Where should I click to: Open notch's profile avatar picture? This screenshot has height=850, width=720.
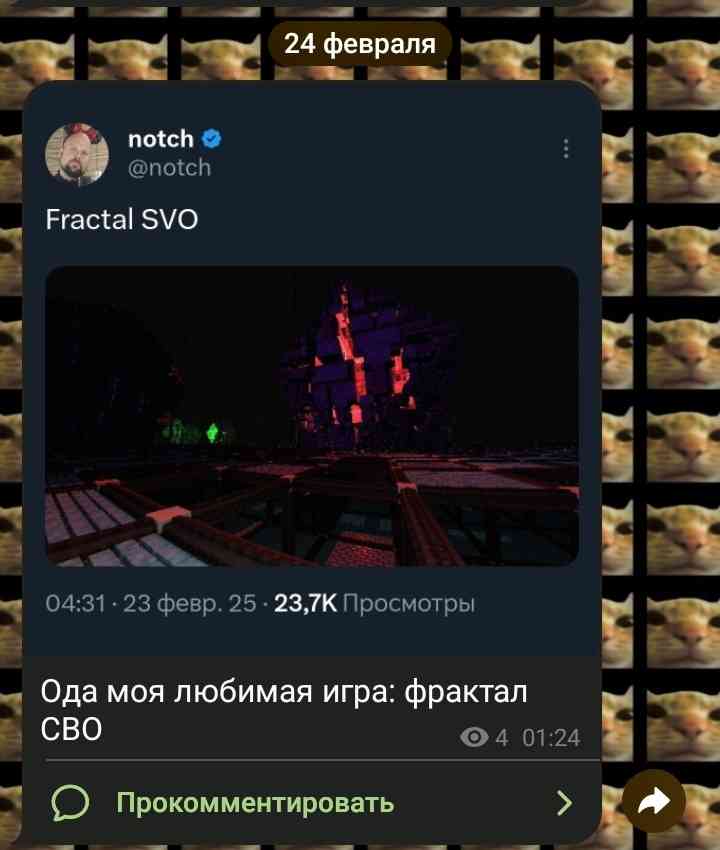click(77, 154)
